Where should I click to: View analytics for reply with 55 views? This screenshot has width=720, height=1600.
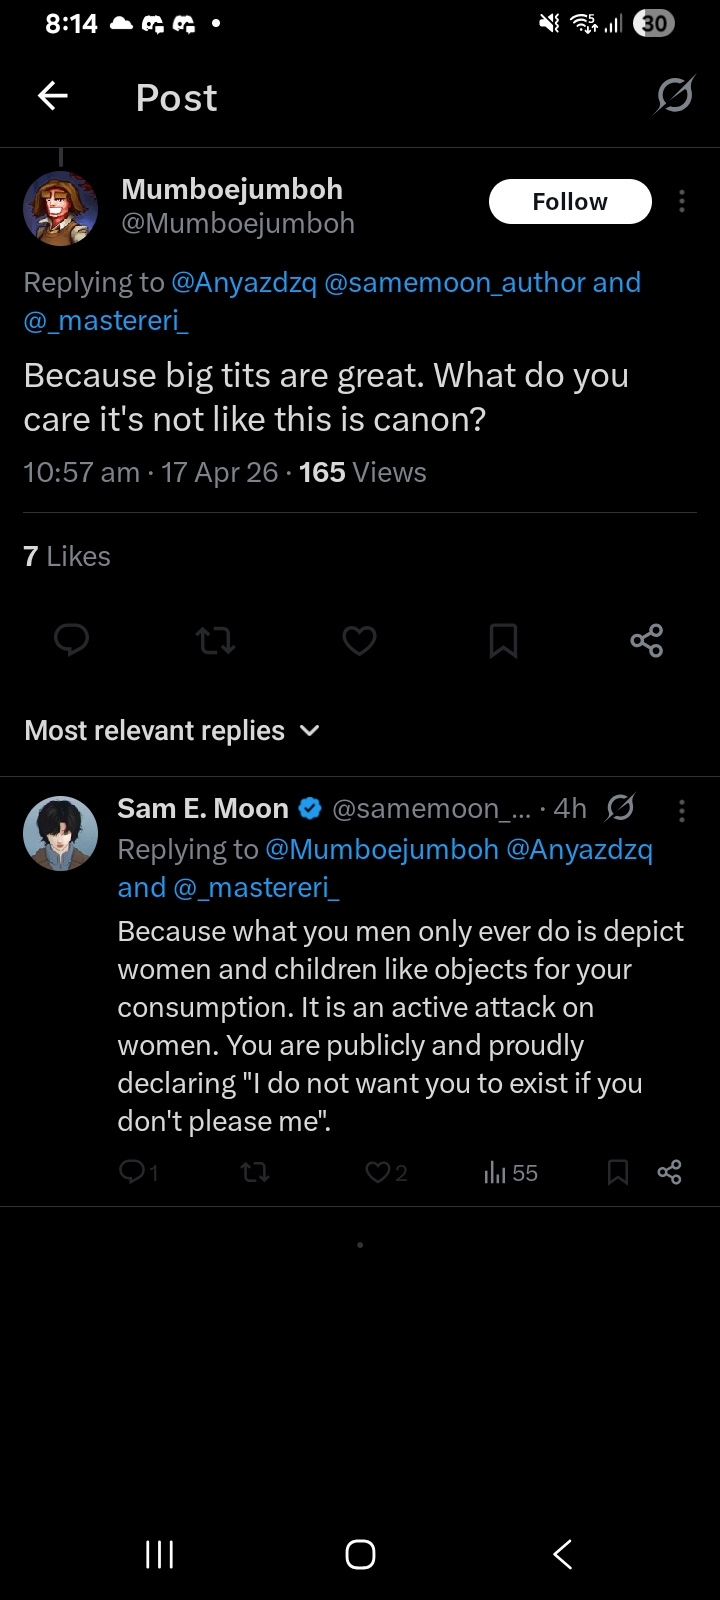(x=511, y=1172)
